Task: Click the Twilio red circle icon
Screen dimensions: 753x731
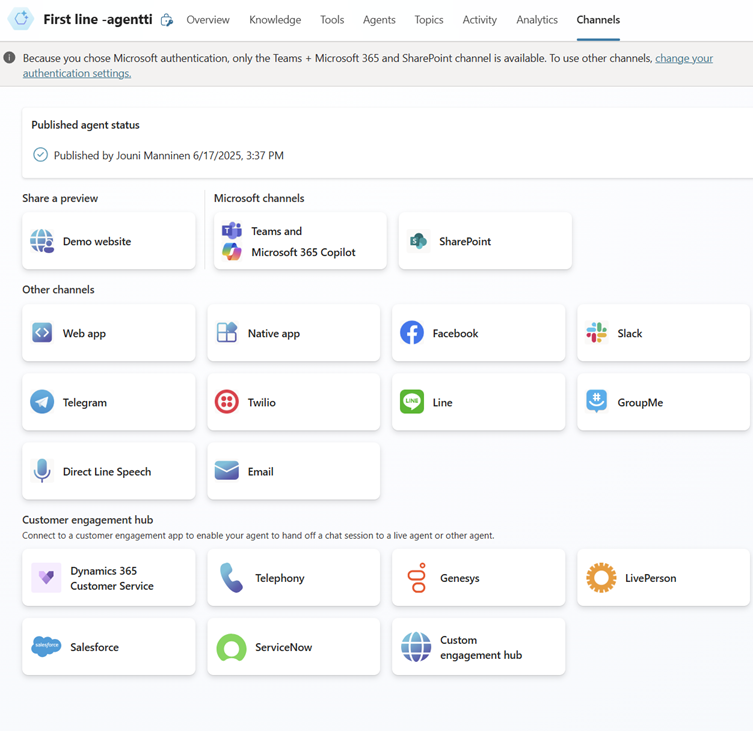Action: click(x=227, y=402)
